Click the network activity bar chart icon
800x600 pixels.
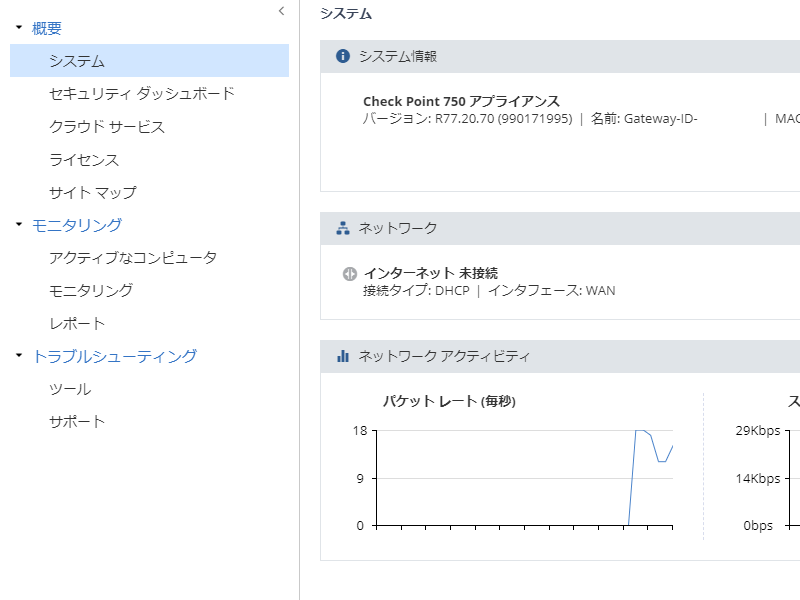tap(343, 356)
